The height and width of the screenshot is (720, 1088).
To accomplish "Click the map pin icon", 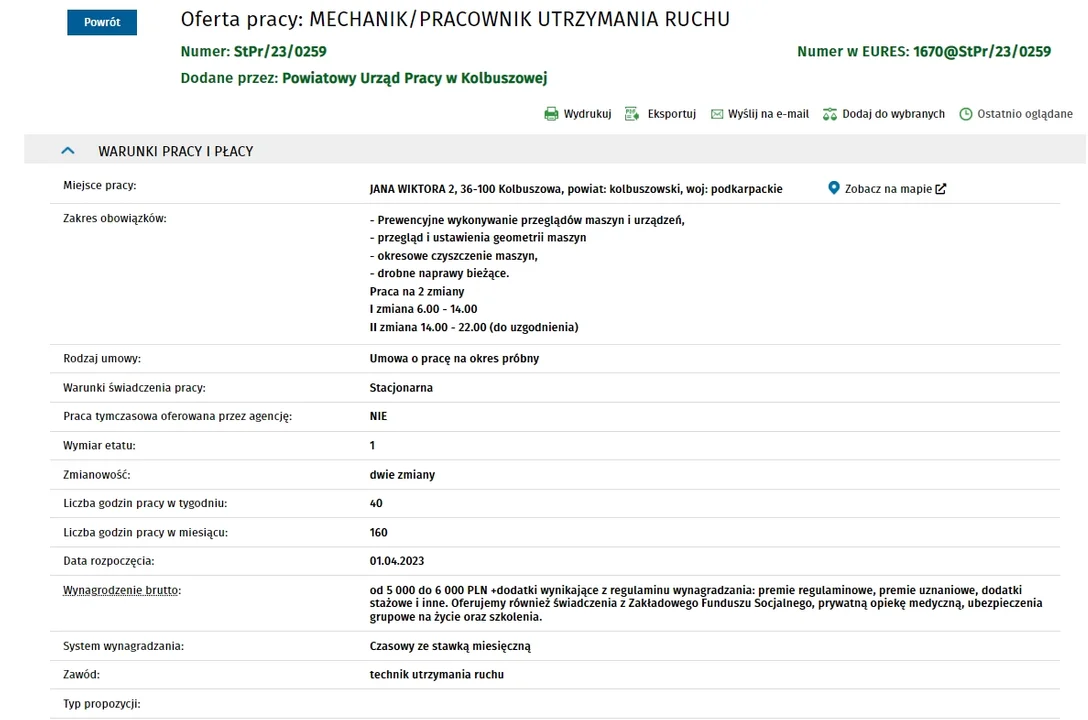I will [834, 188].
